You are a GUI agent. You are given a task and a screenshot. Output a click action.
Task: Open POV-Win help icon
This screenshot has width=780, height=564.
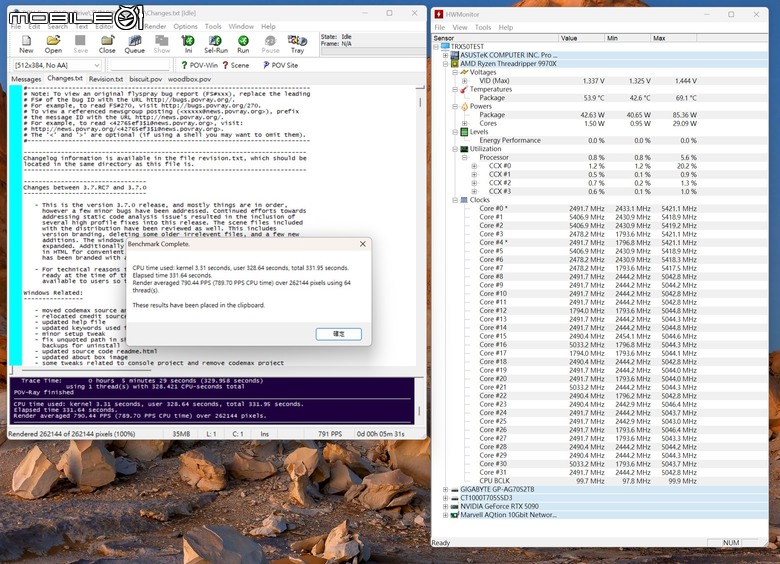coord(185,65)
